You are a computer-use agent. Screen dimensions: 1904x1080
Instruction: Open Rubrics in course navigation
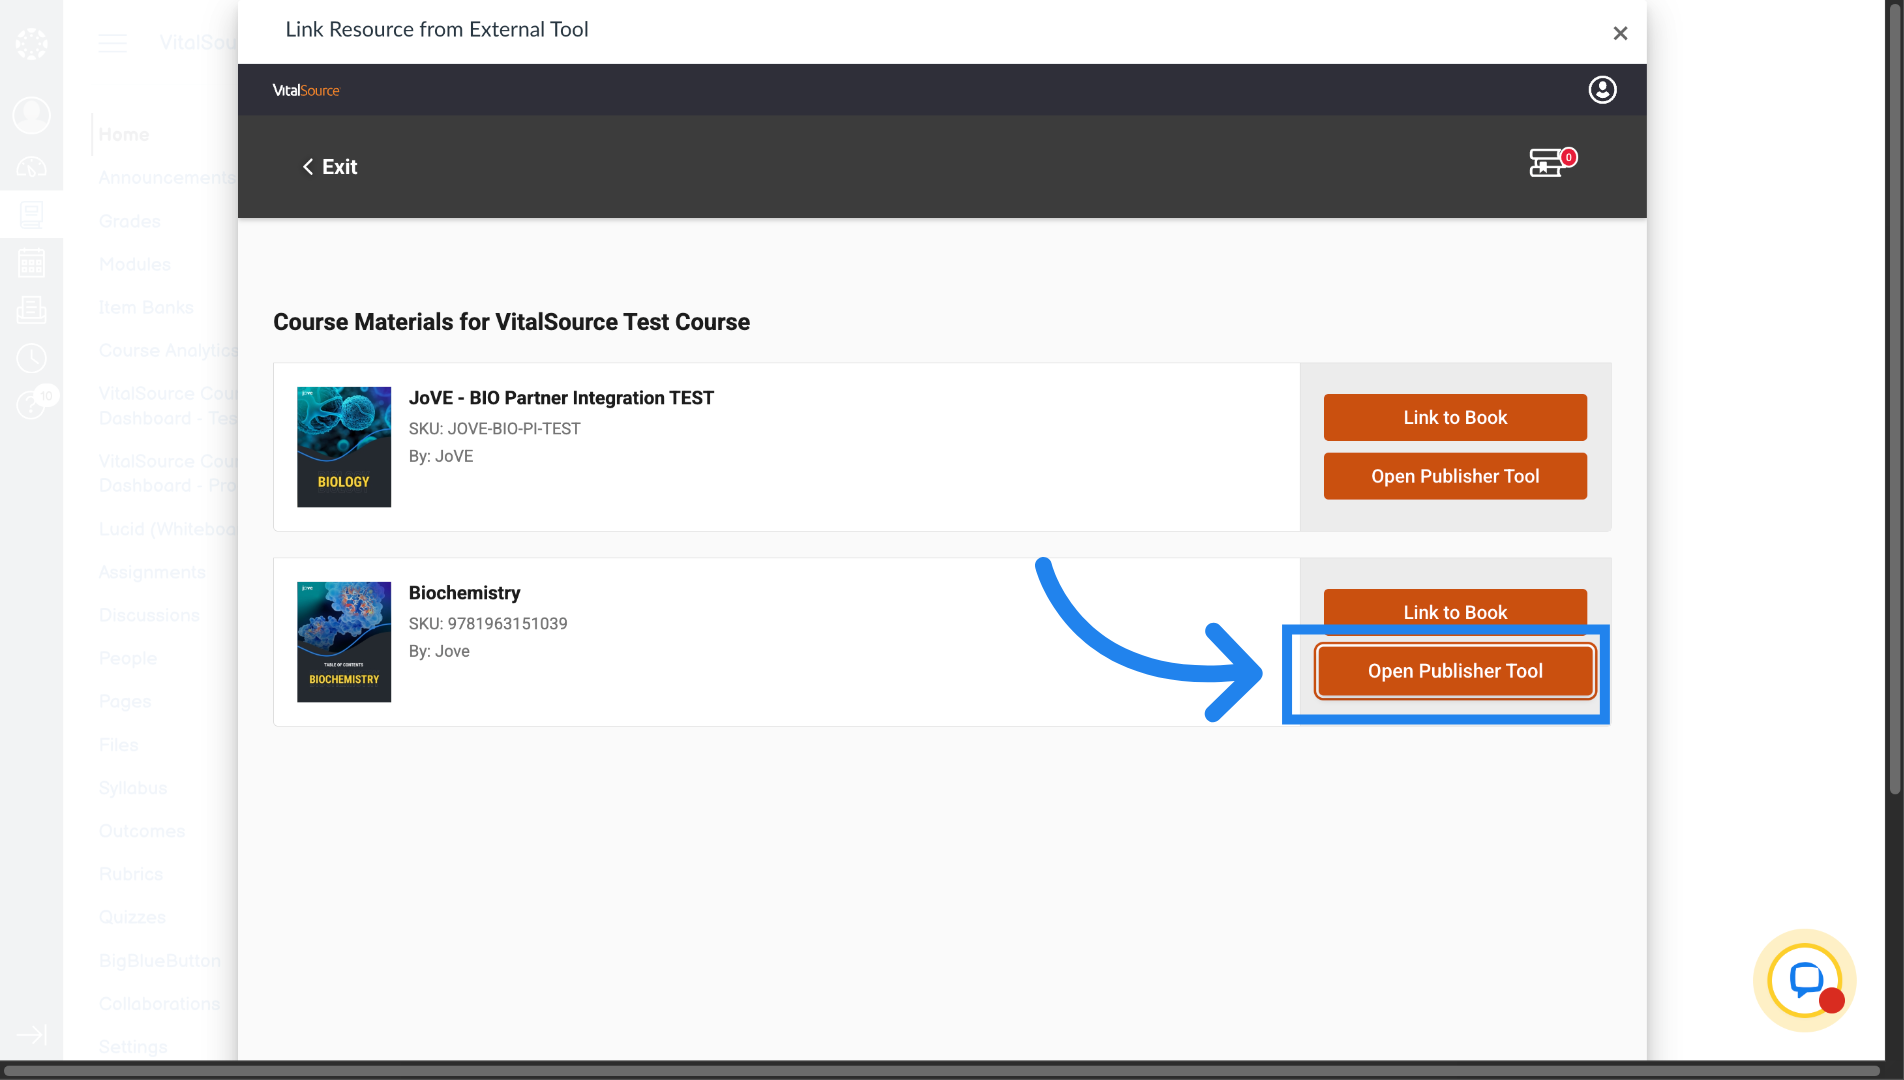pos(131,874)
